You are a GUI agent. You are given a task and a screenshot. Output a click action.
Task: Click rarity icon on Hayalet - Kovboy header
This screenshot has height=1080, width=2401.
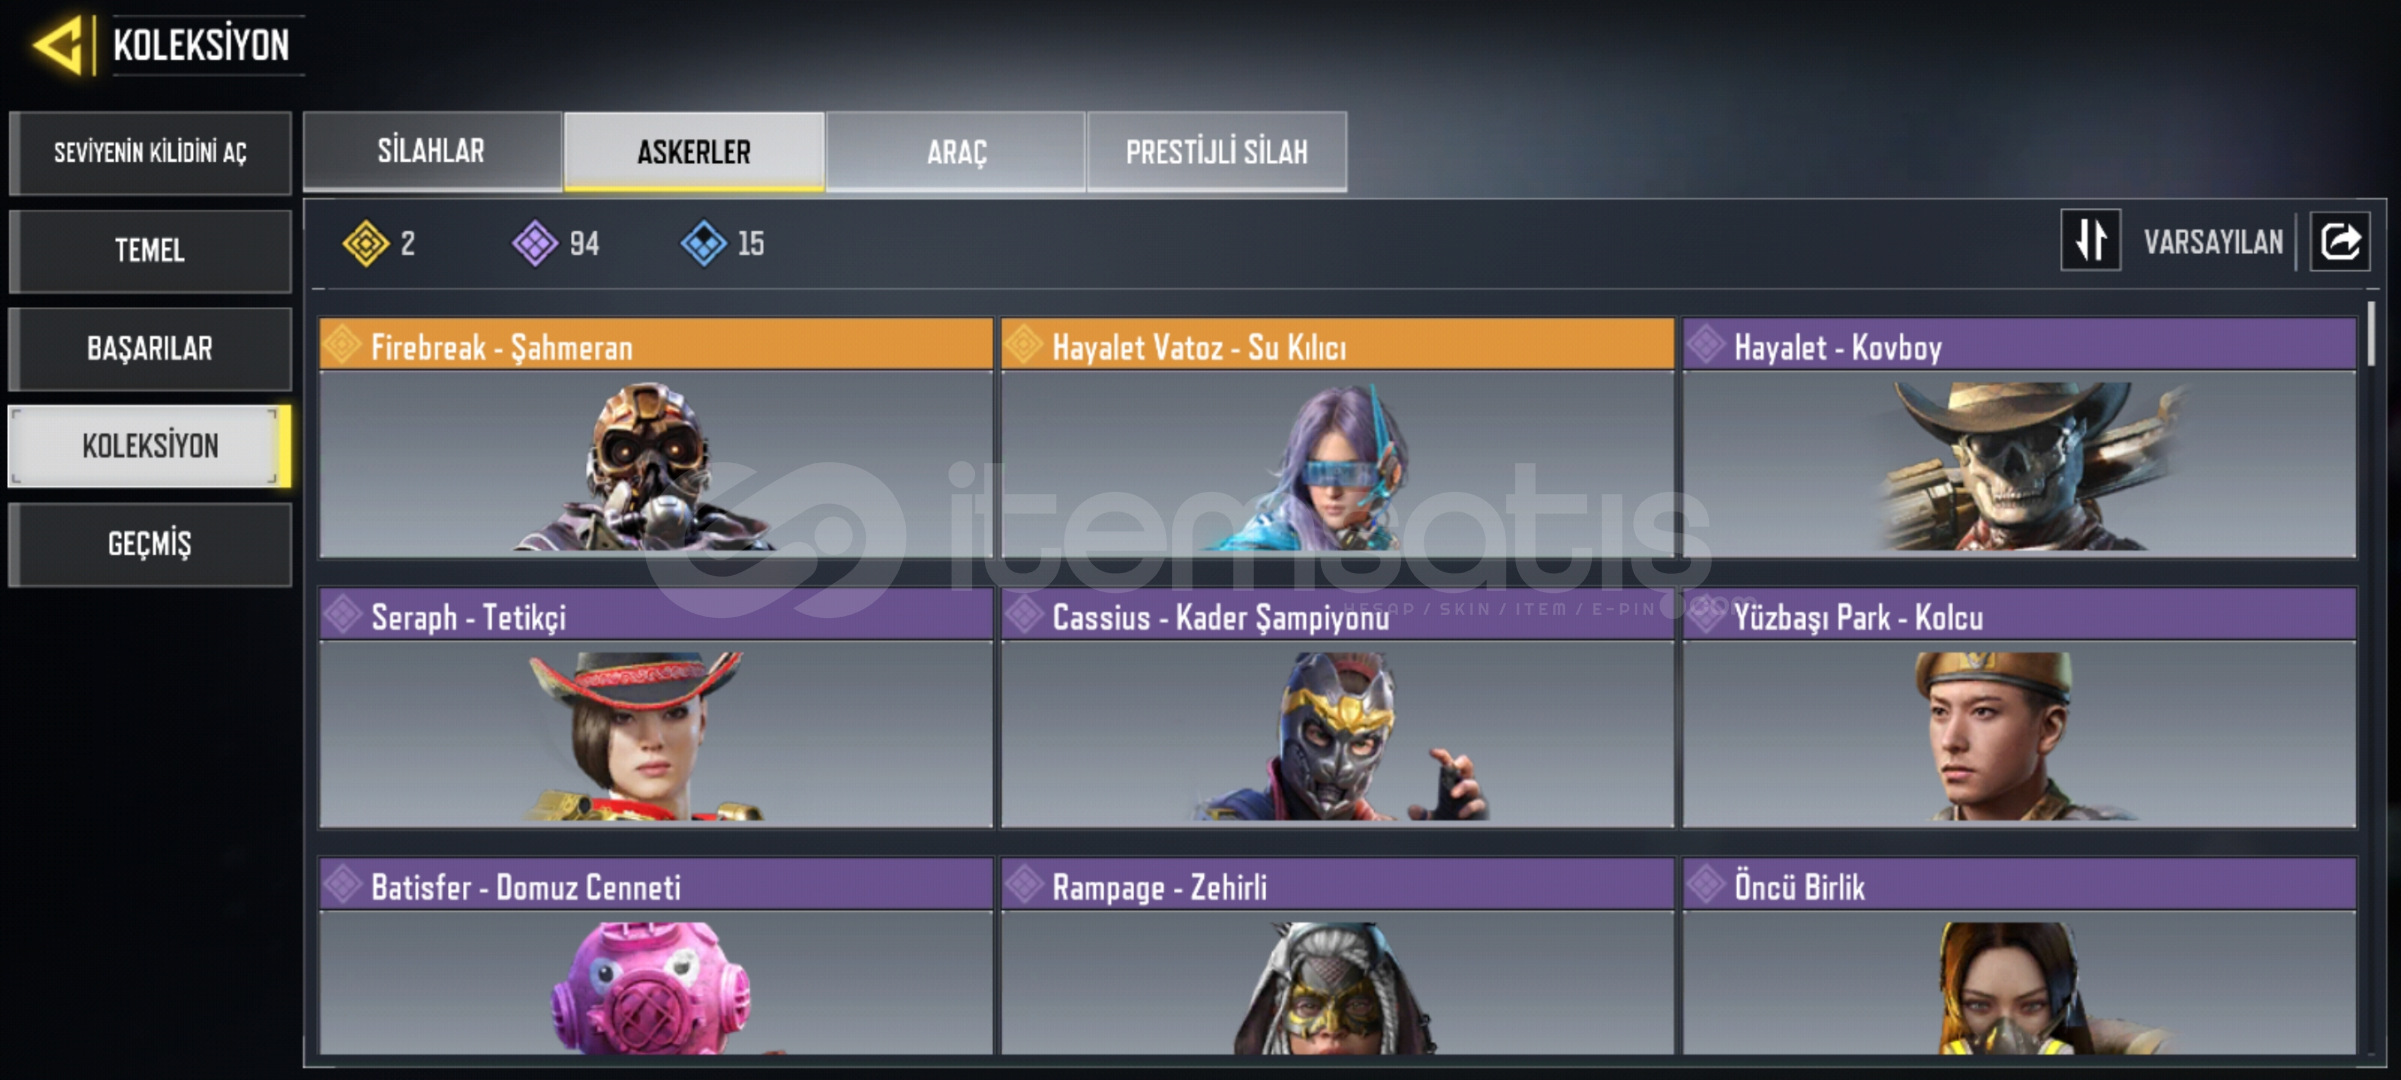[1705, 345]
